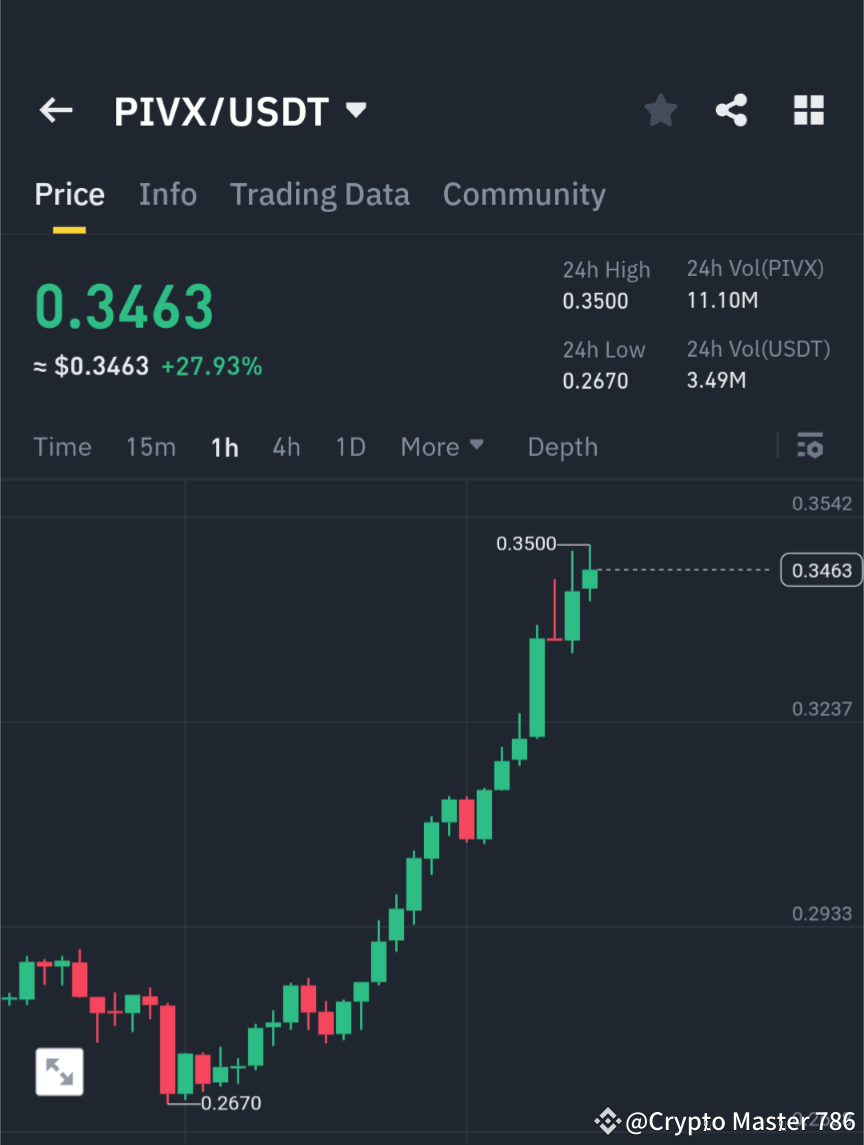Switch candle interval to 15m
Image resolution: width=864 pixels, height=1145 pixels.
pyautogui.click(x=151, y=446)
